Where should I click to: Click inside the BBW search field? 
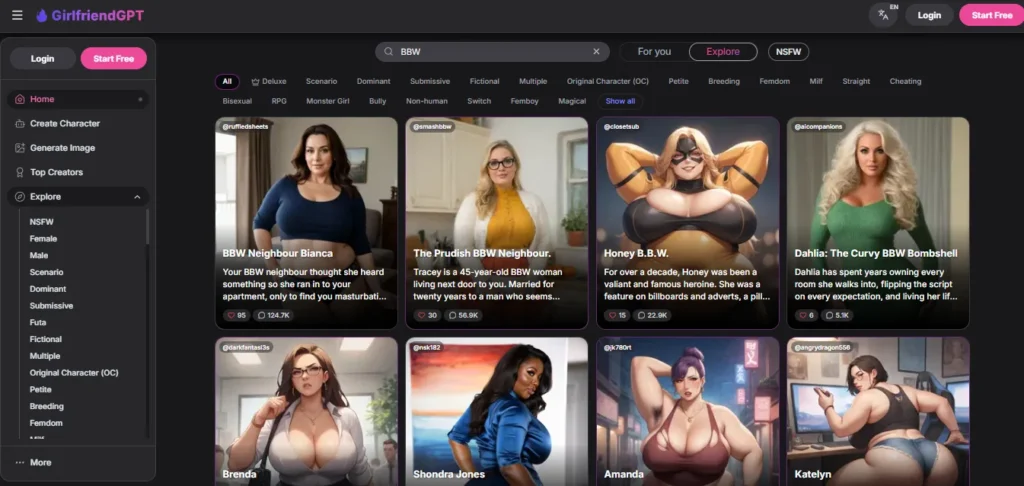coord(492,52)
